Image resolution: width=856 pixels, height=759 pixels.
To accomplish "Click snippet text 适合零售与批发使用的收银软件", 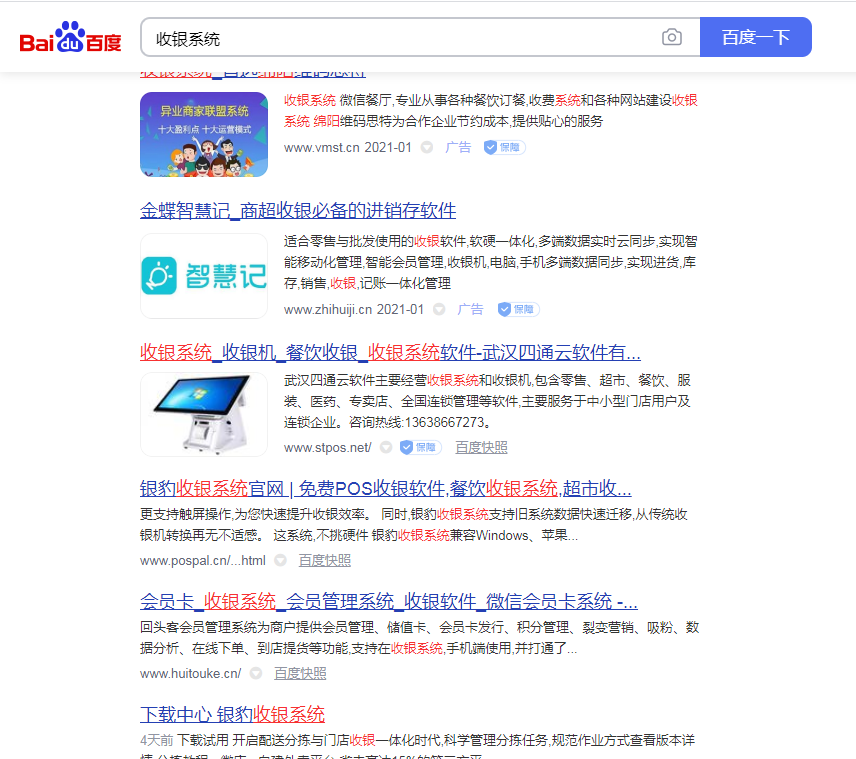I will click(490, 262).
